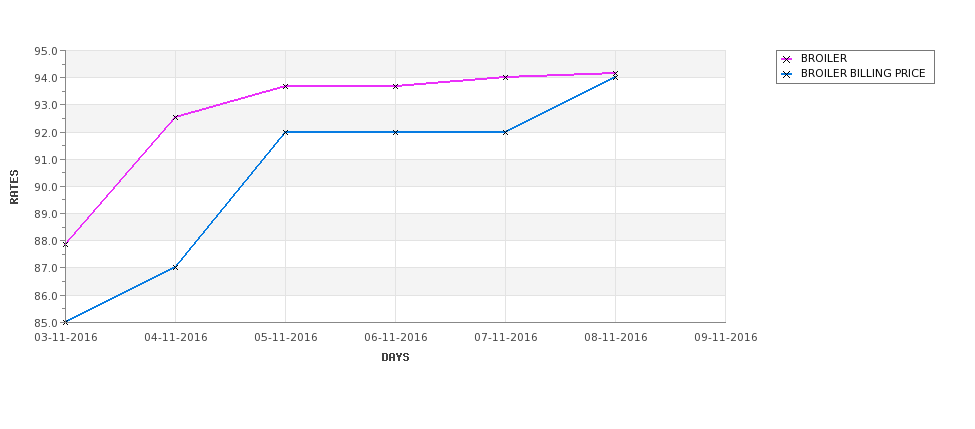Click the DAYS axis title

pyautogui.click(x=395, y=358)
